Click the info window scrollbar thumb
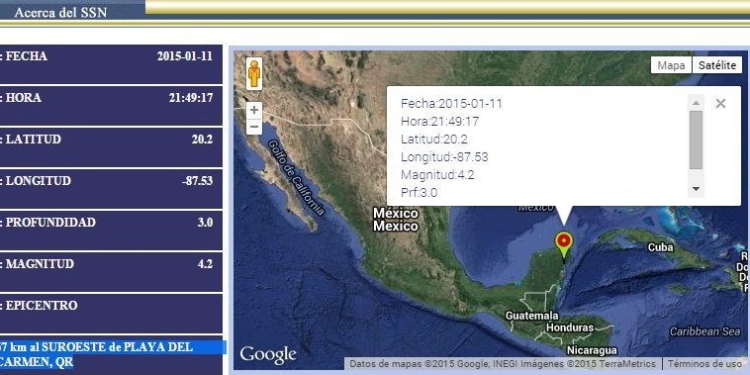Screen dimensions: 750x375 point(696,140)
